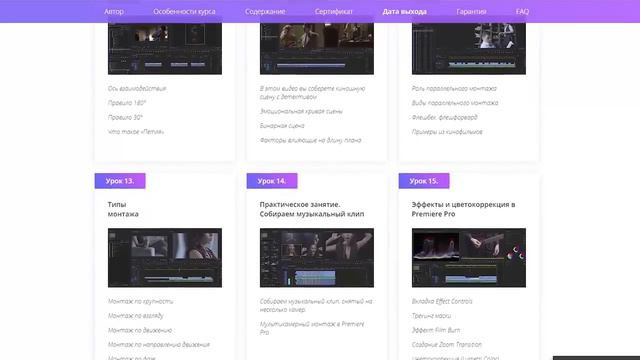
Task: Click the text Роль параллельного монтажа
Action: (x=454, y=89)
